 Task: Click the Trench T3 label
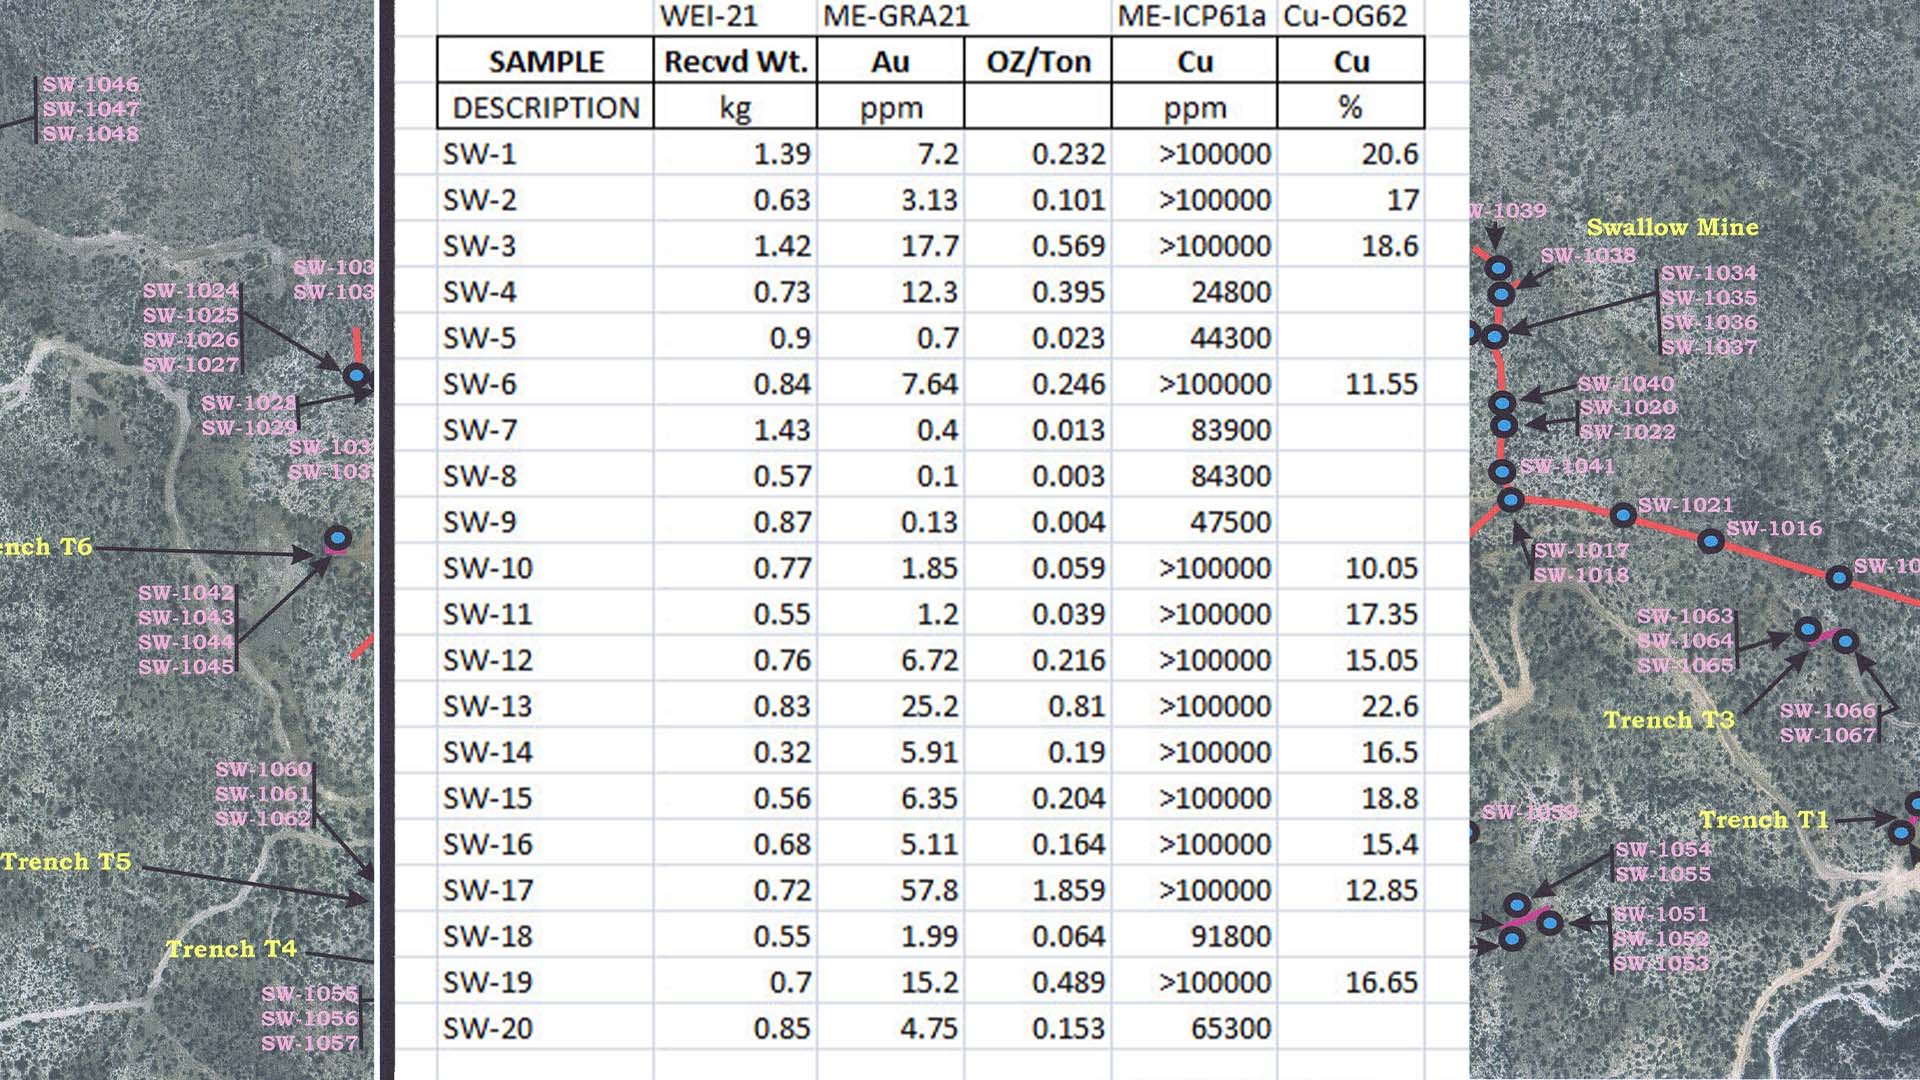point(1668,720)
